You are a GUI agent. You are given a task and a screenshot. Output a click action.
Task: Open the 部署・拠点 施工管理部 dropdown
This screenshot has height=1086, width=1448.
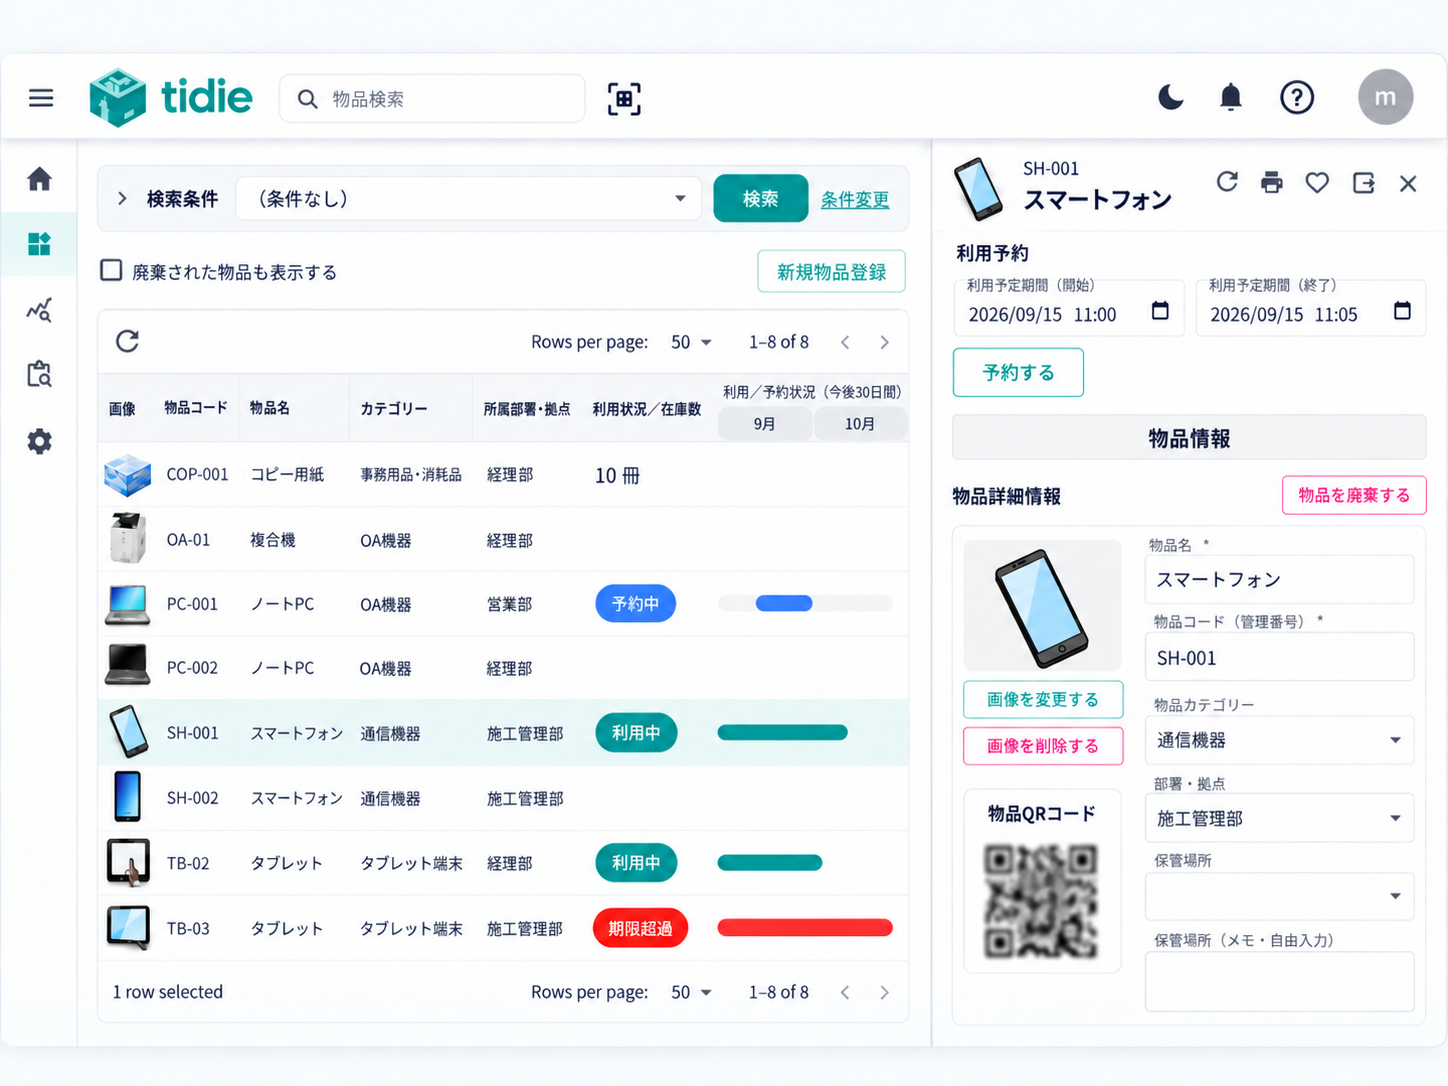tap(1279, 818)
